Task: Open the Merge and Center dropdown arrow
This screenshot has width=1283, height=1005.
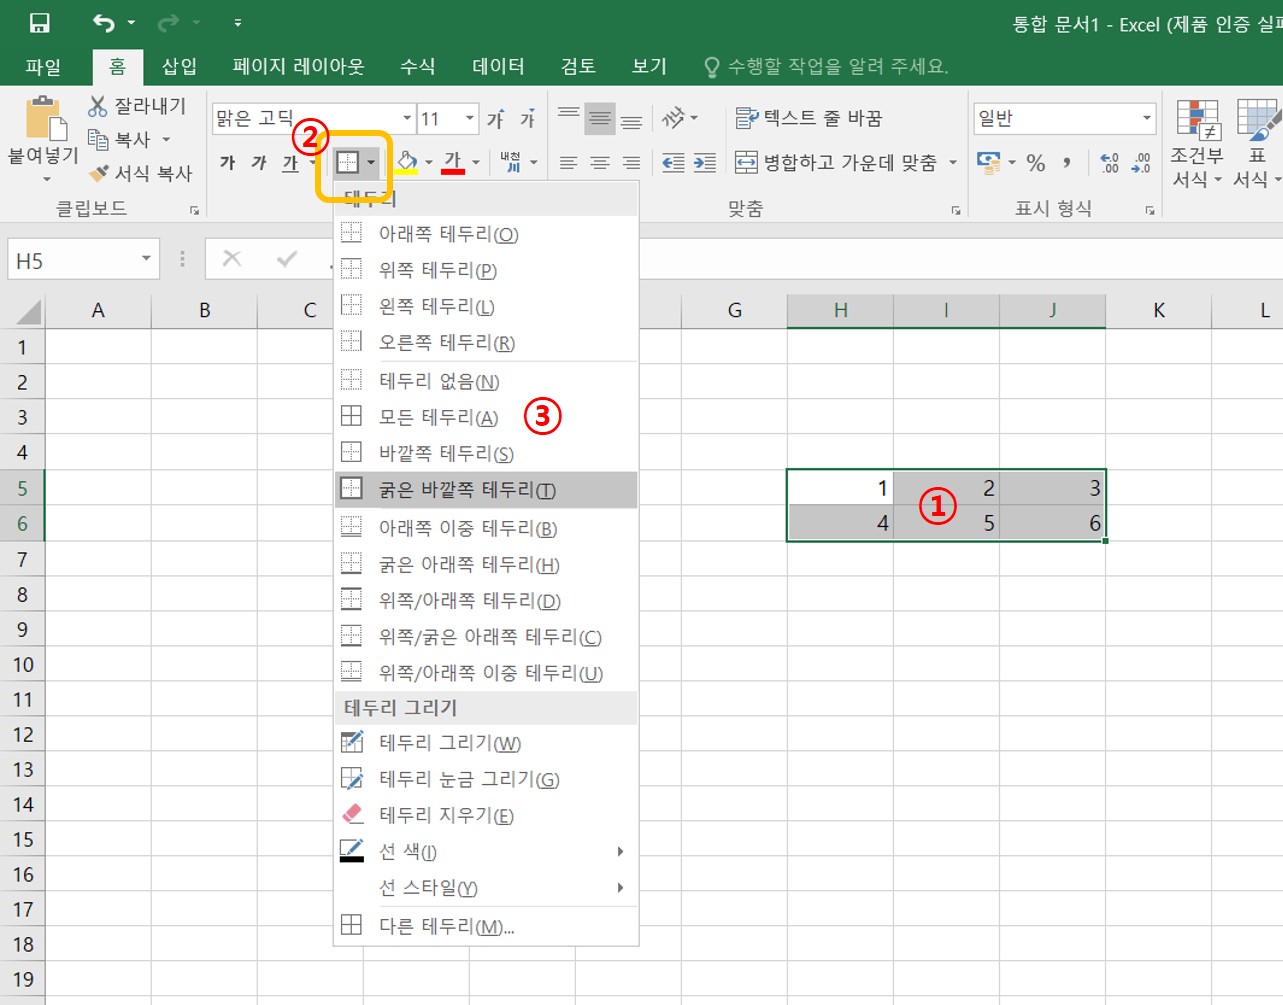Action: pyautogui.click(x=953, y=162)
